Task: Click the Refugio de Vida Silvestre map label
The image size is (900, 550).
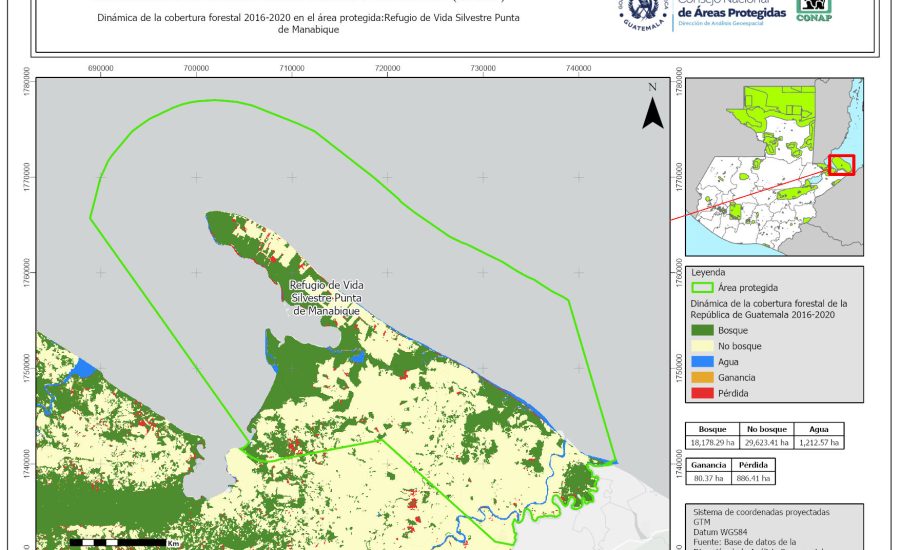Action: (x=325, y=298)
